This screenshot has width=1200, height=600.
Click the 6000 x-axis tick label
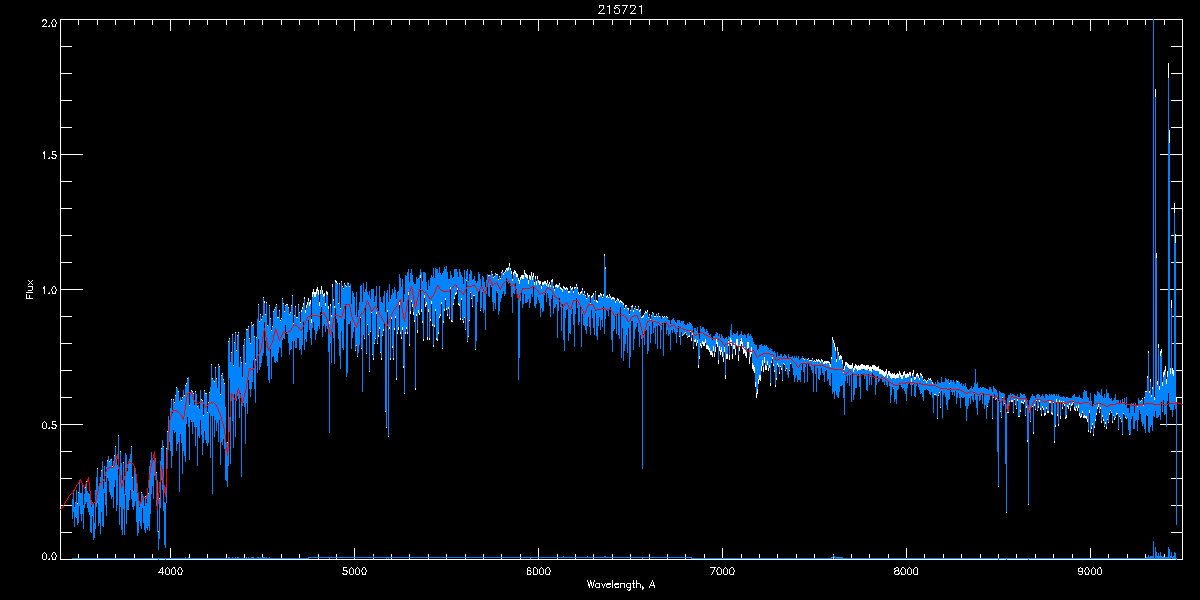pyautogui.click(x=538, y=572)
